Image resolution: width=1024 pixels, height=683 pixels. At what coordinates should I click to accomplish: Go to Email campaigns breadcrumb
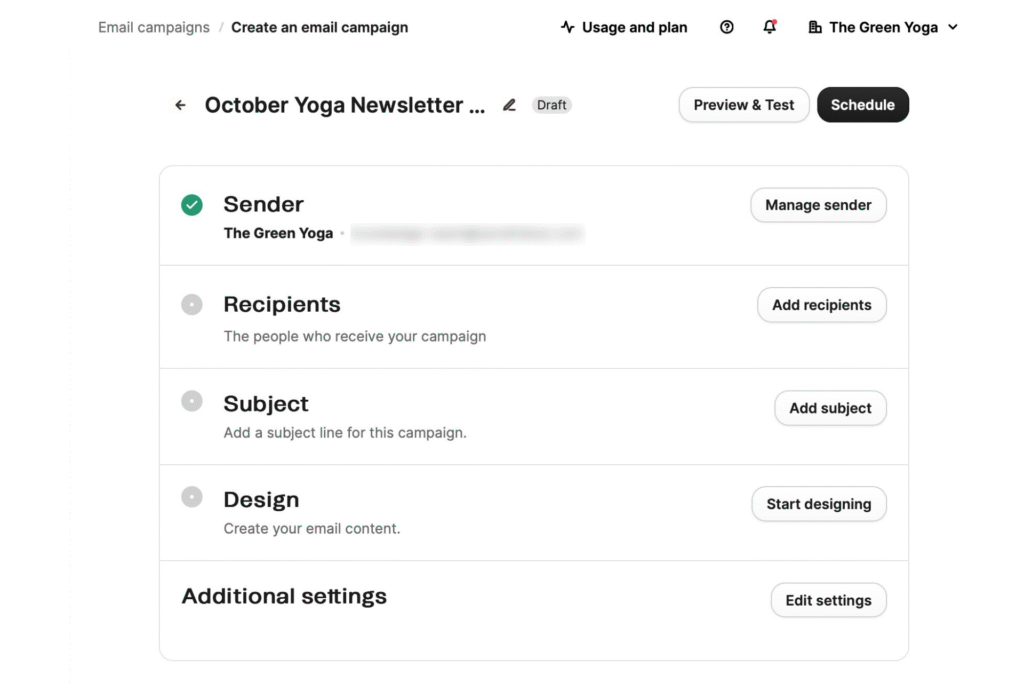click(154, 27)
